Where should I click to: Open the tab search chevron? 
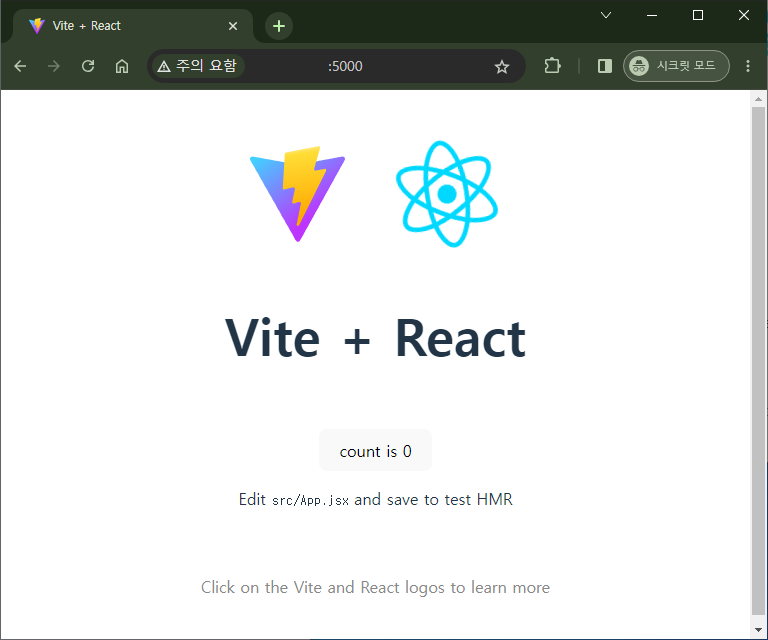pos(606,15)
